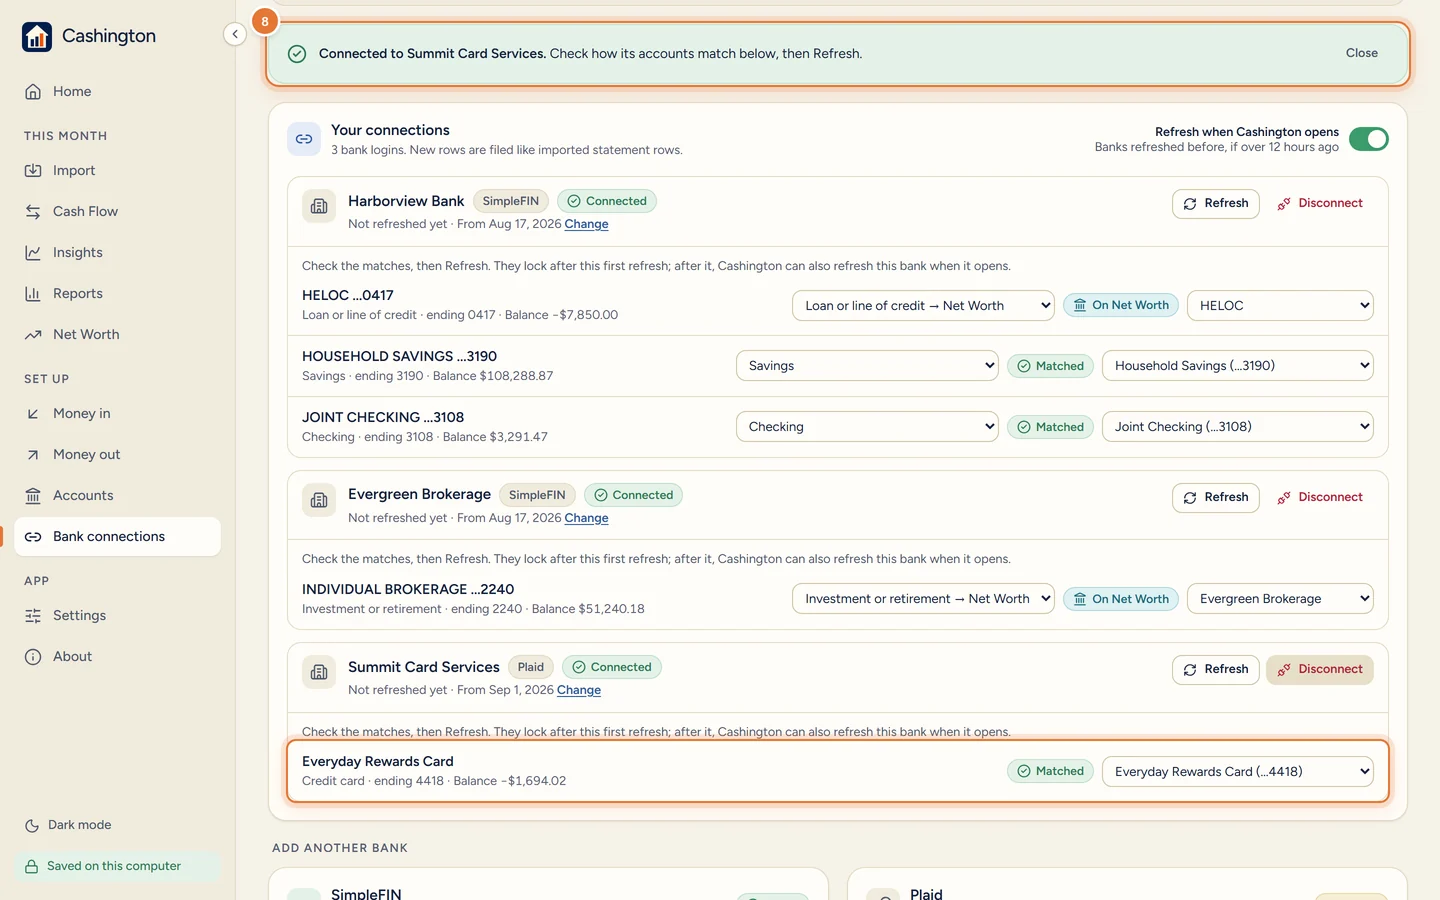The width and height of the screenshot is (1440, 900).
Task: Open the Insights page
Action: click(117, 252)
